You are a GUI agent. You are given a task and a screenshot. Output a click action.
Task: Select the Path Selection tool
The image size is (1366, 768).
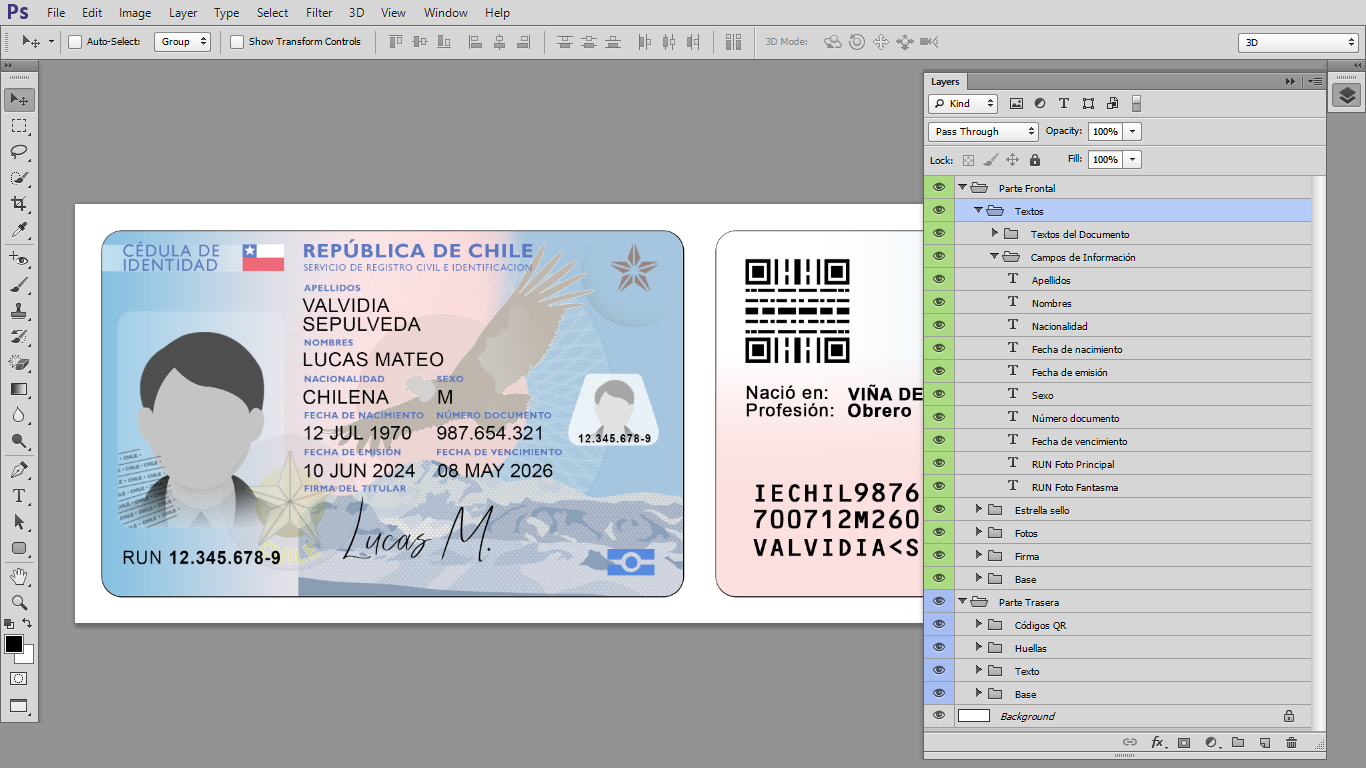(x=19, y=522)
